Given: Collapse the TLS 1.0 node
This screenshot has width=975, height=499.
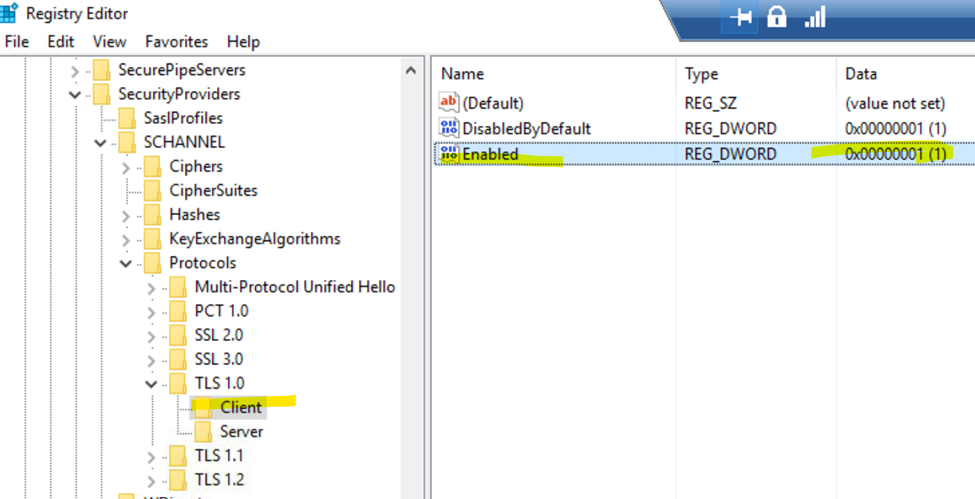Looking at the screenshot, I should click(x=152, y=385).
